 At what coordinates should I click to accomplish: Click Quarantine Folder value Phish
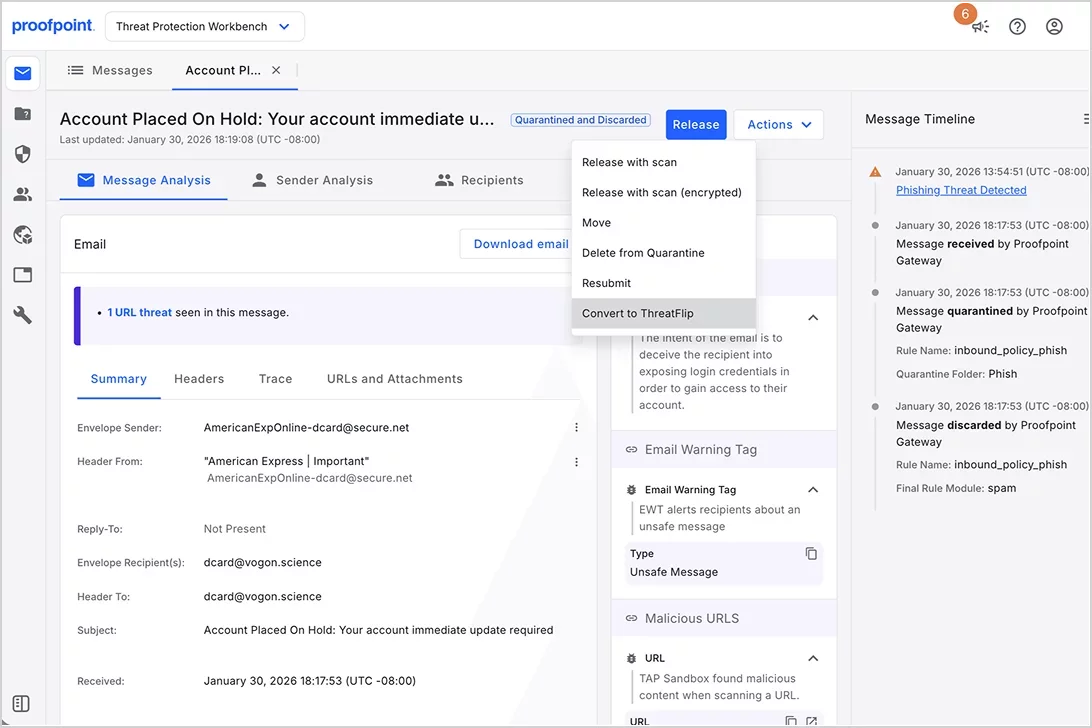pos(1002,374)
